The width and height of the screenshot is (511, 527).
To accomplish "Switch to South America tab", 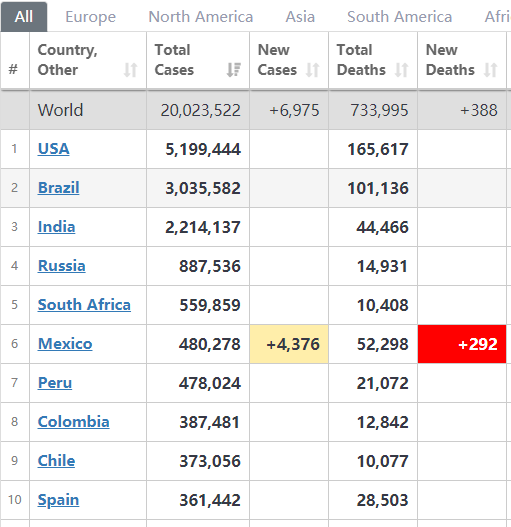I will (x=399, y=16).
